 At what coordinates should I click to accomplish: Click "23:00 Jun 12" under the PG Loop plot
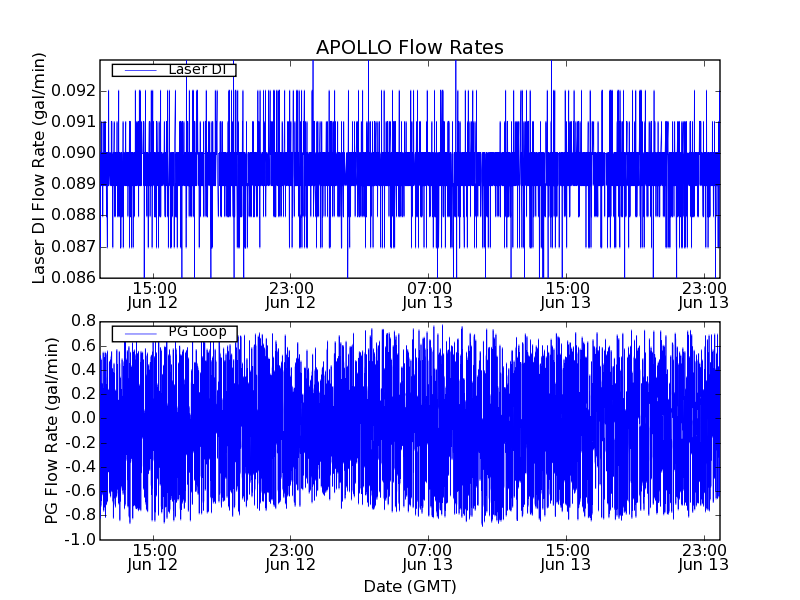[x=291, y=558]
